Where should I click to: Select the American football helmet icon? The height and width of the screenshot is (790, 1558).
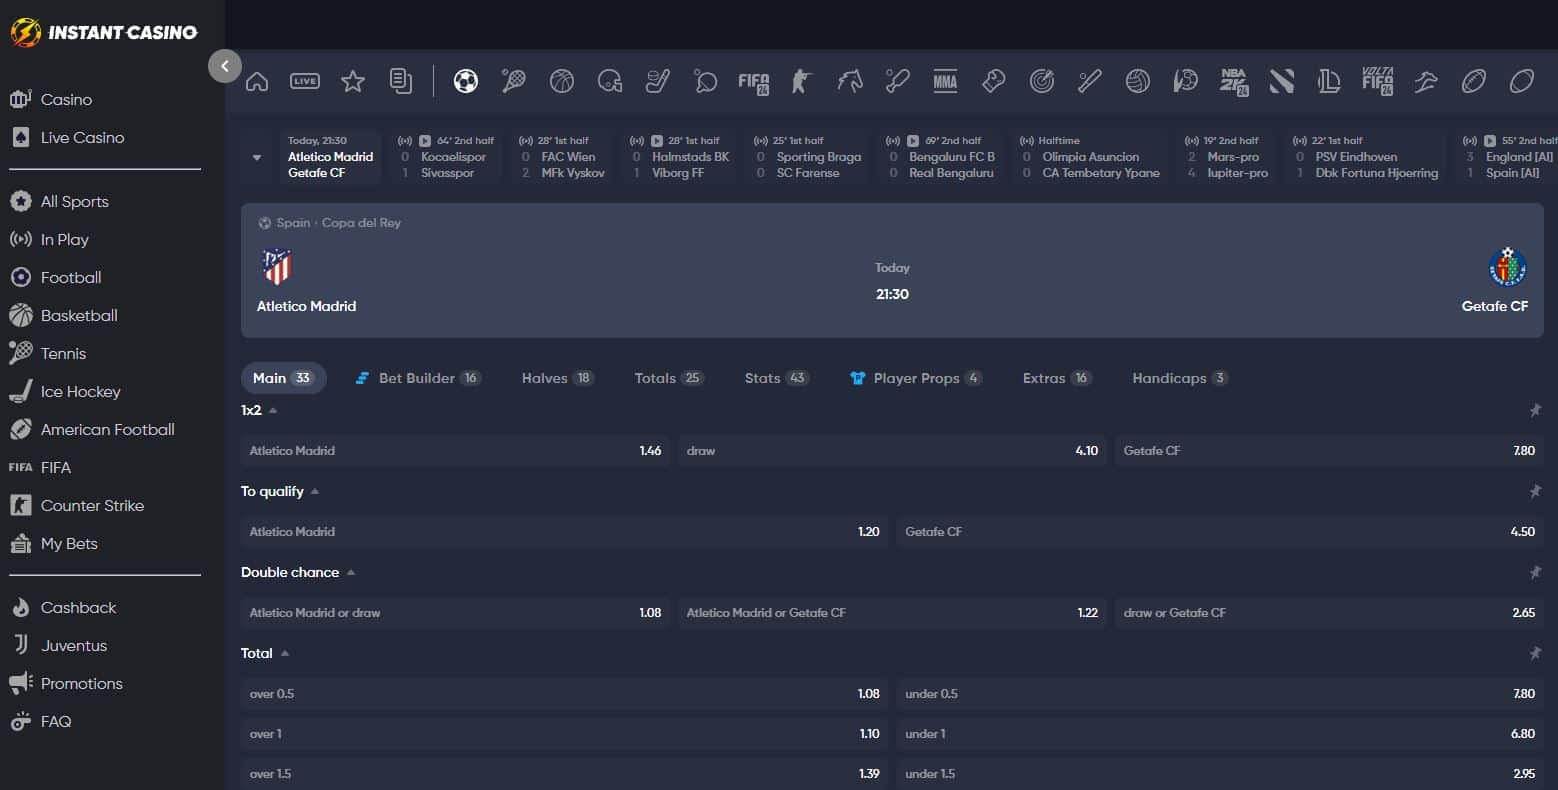pyautogui.click(x=610, y=81)
